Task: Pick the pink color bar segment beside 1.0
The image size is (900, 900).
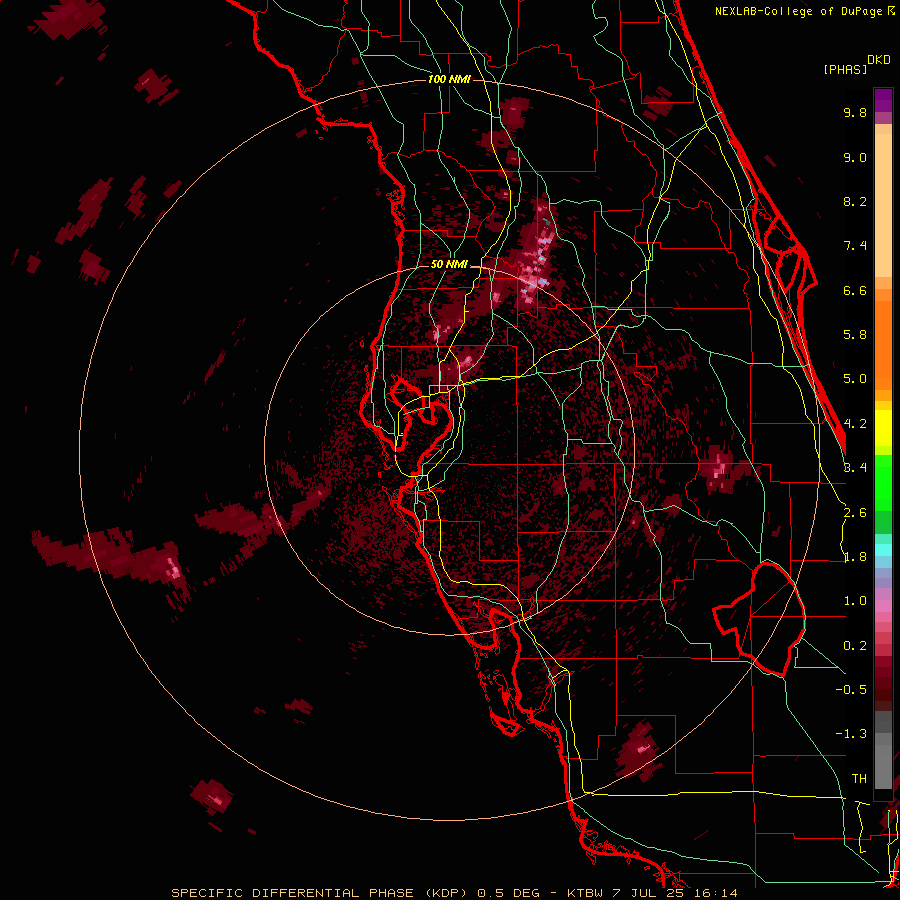Action: [883, 606]
